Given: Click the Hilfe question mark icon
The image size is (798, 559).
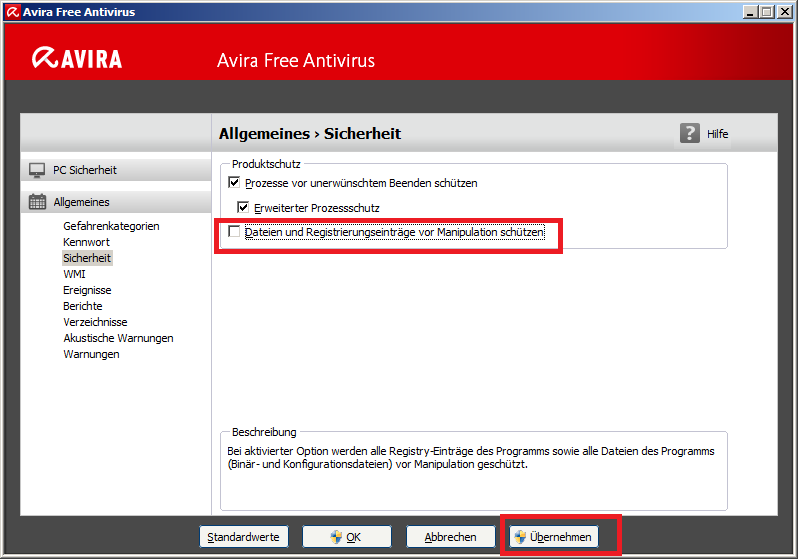Looking at the screenshot, I should [x=690, y=133].
